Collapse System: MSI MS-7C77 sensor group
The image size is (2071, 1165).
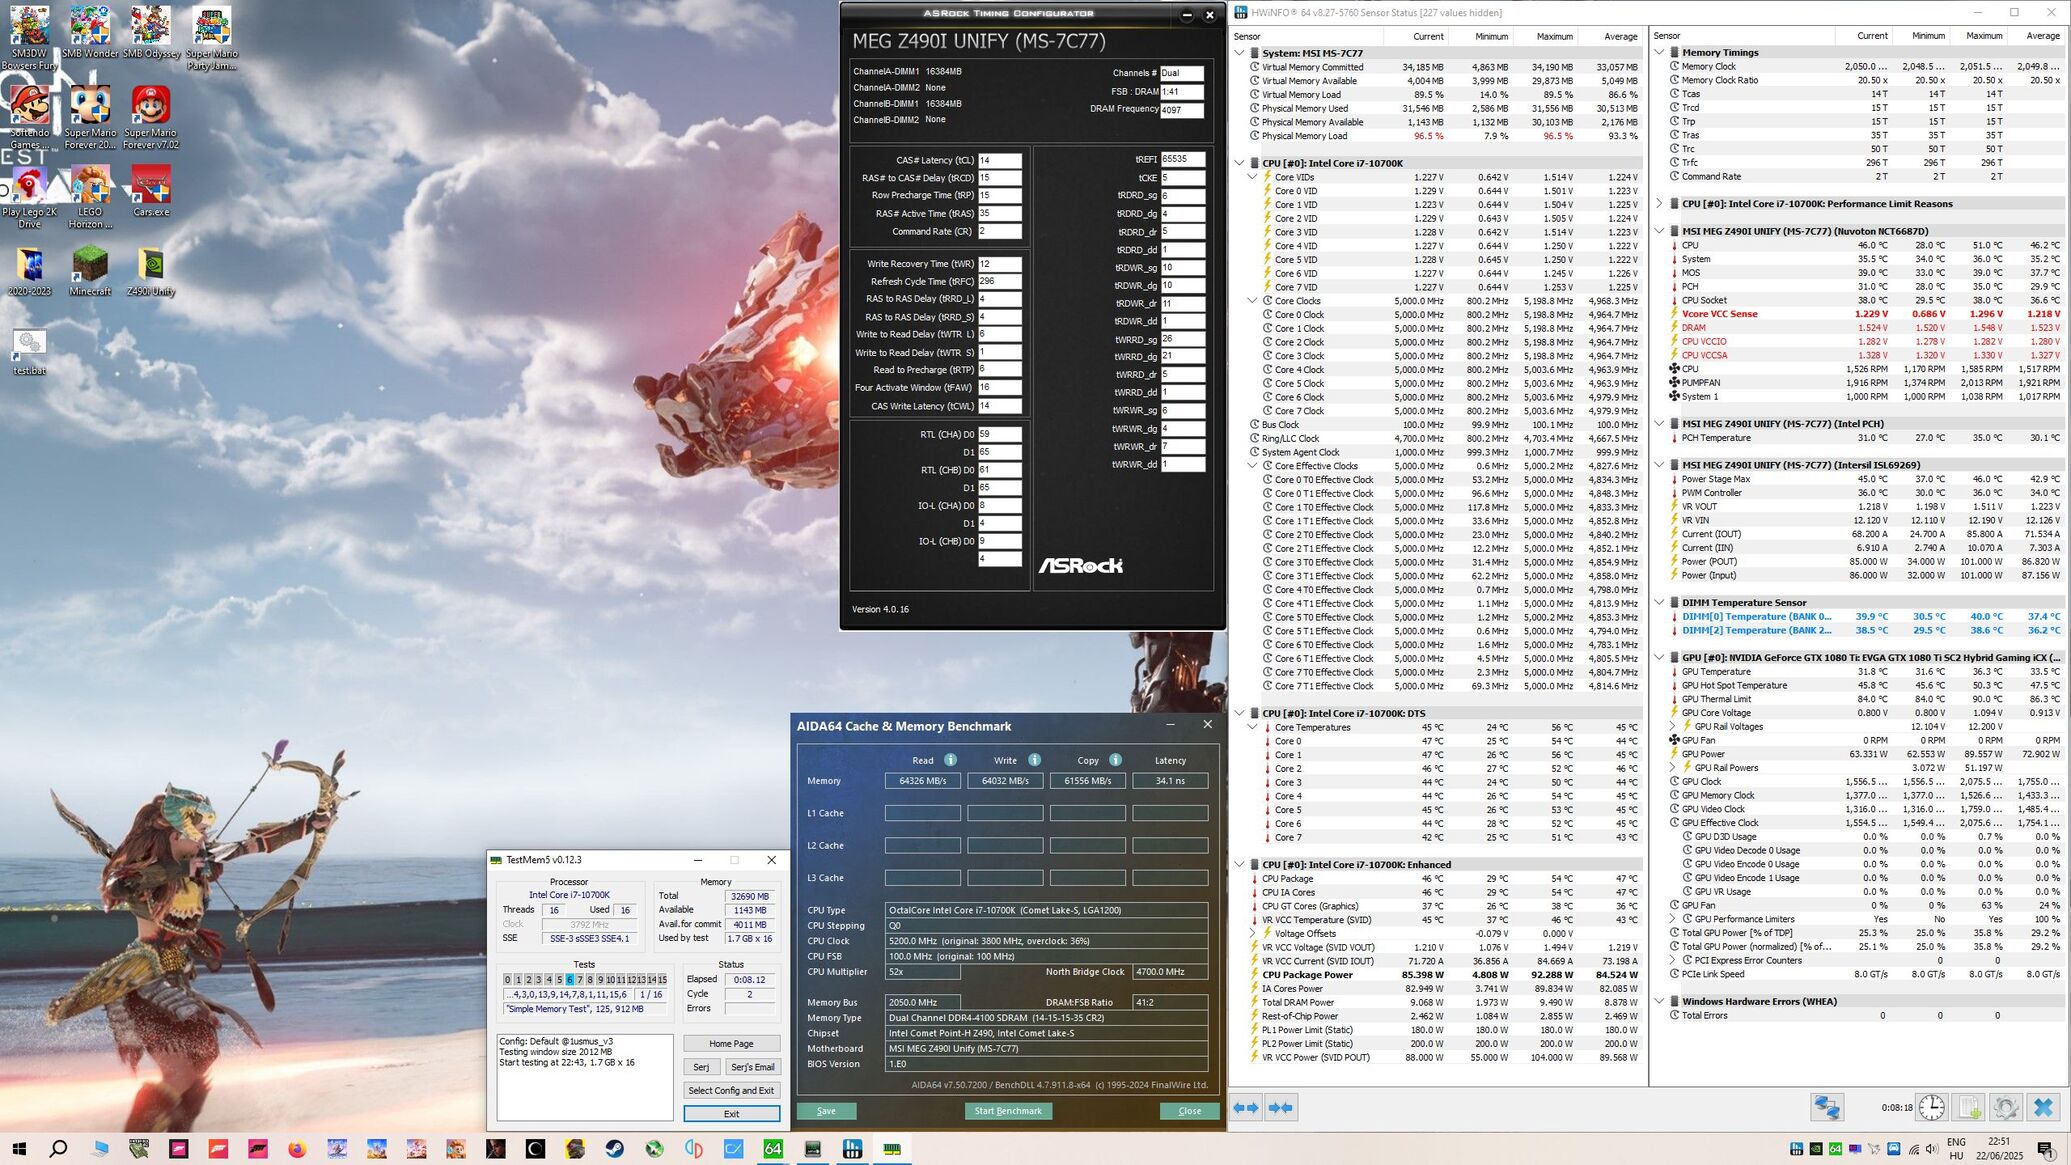click(x=1240, y=53)
